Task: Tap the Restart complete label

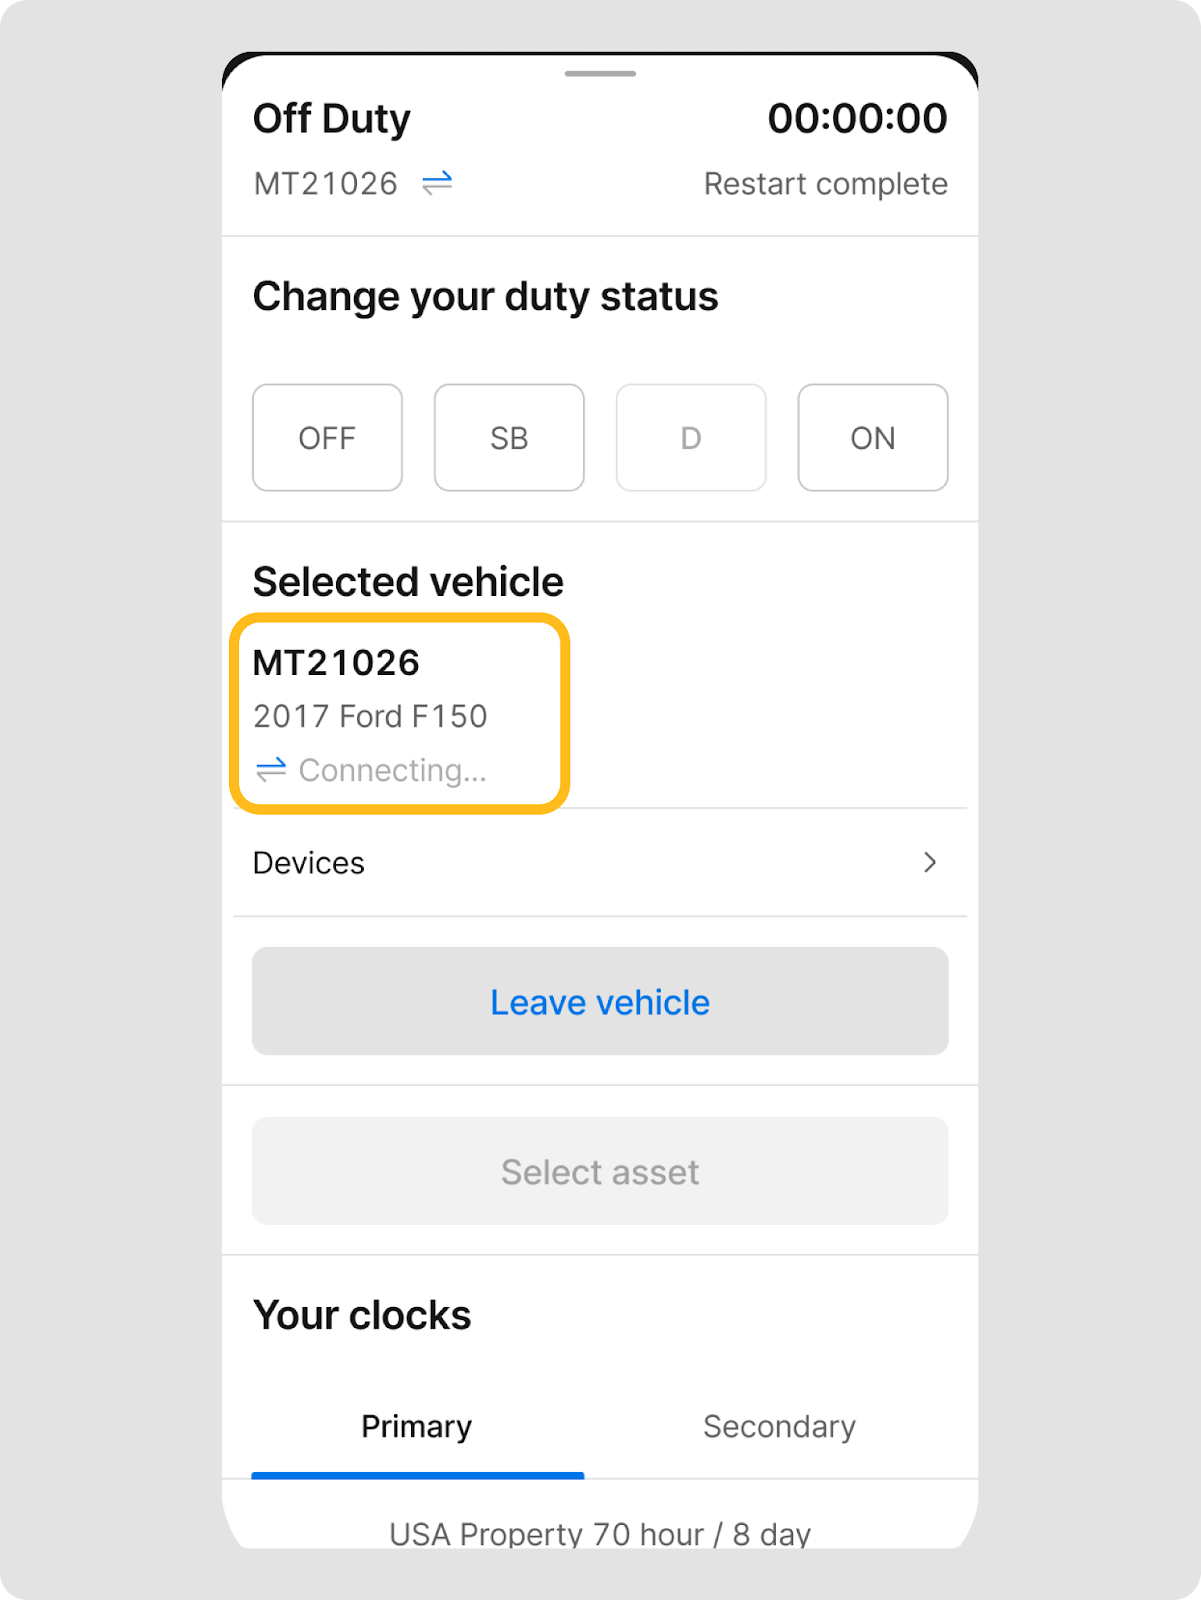Action: click(x=825, y=184)
